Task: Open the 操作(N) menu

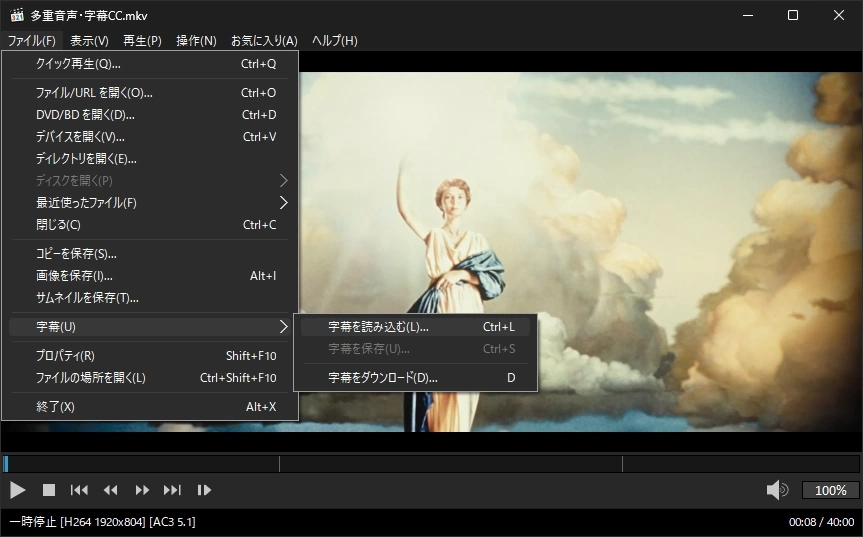Action: coord(196,41)
